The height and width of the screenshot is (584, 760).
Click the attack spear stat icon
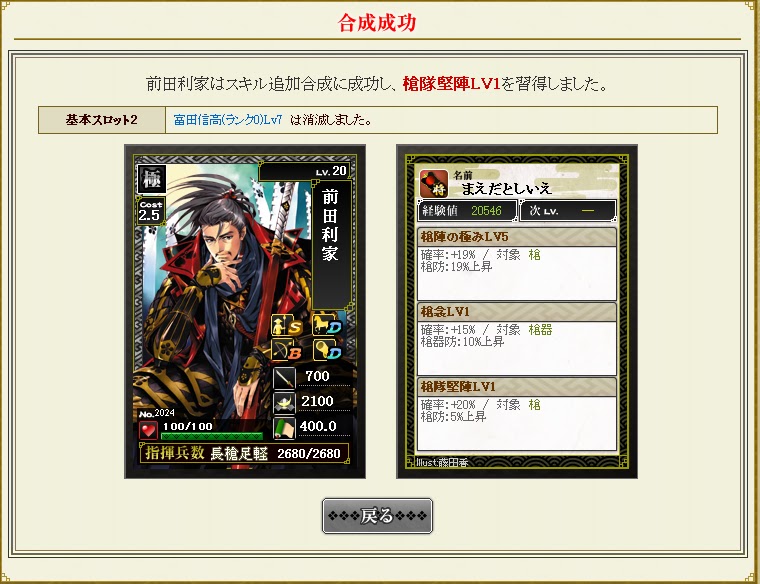[285, 378]
